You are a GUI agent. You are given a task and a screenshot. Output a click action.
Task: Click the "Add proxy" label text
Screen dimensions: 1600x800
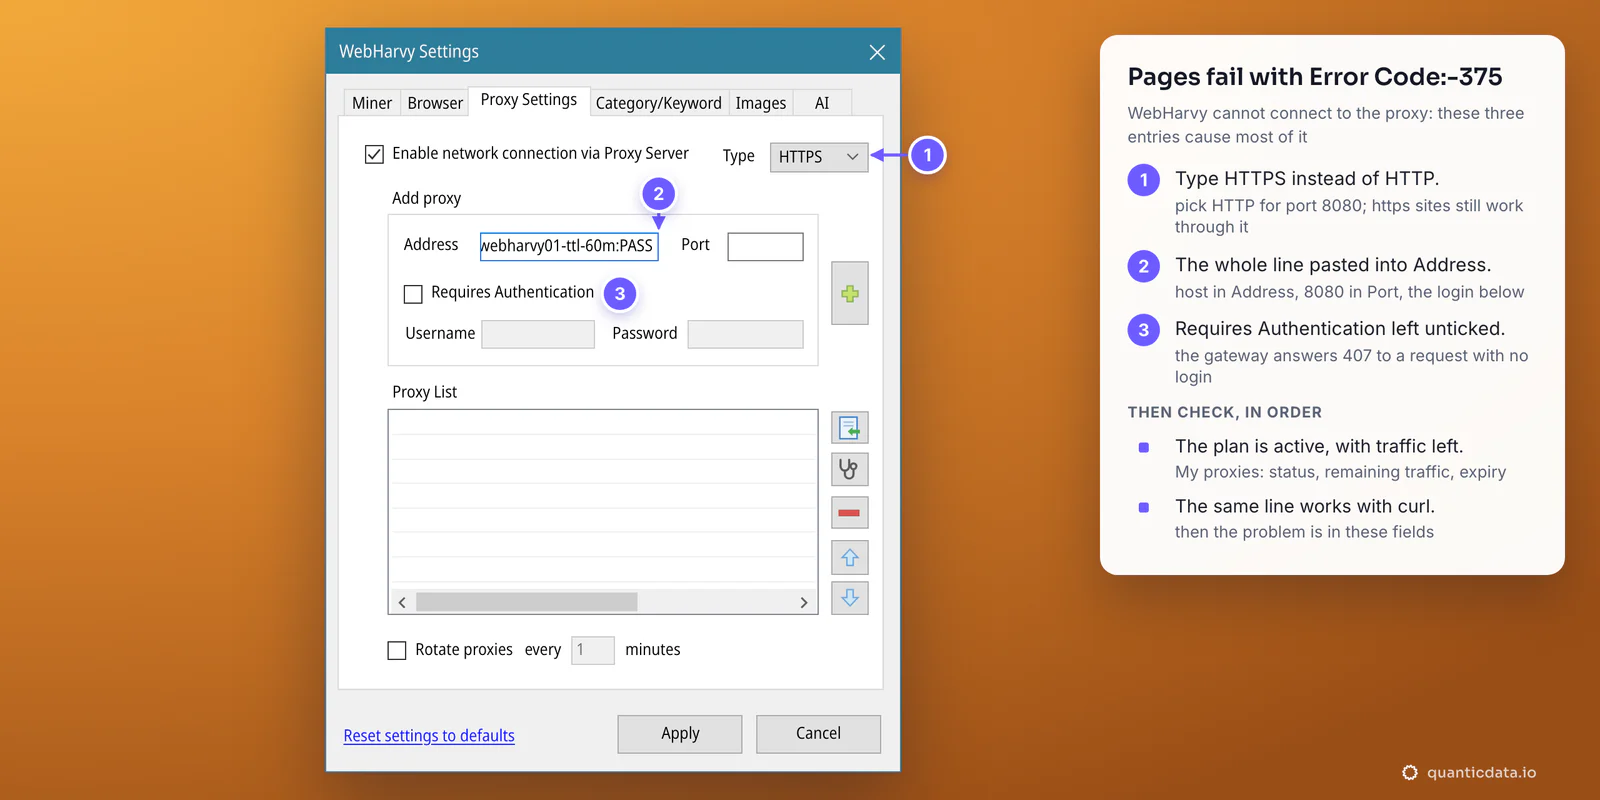(426, 198)
